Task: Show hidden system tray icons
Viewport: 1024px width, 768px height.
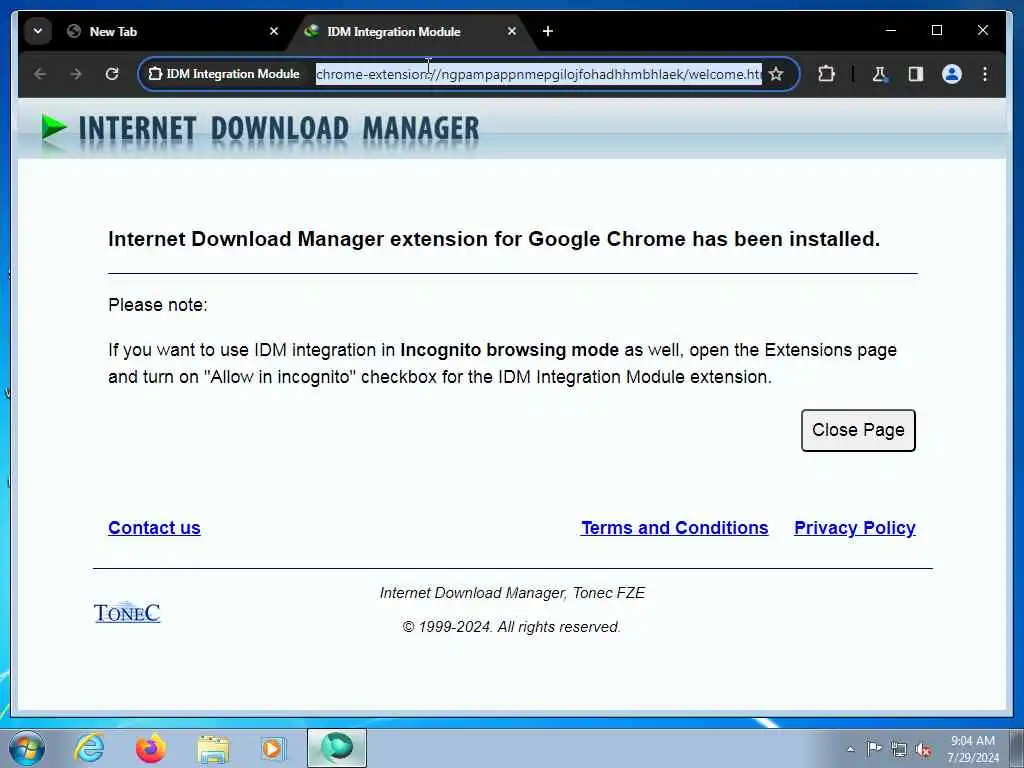Action: [x=850, y=749]
